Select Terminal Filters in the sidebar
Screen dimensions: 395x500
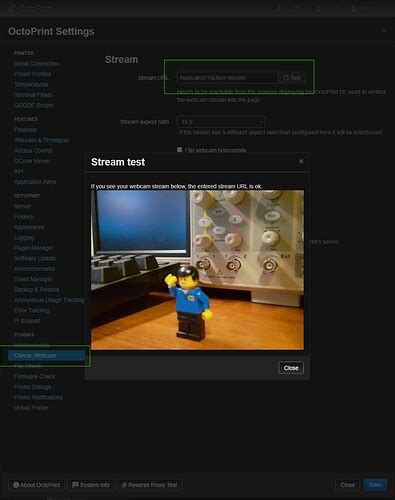coord(33,95)
